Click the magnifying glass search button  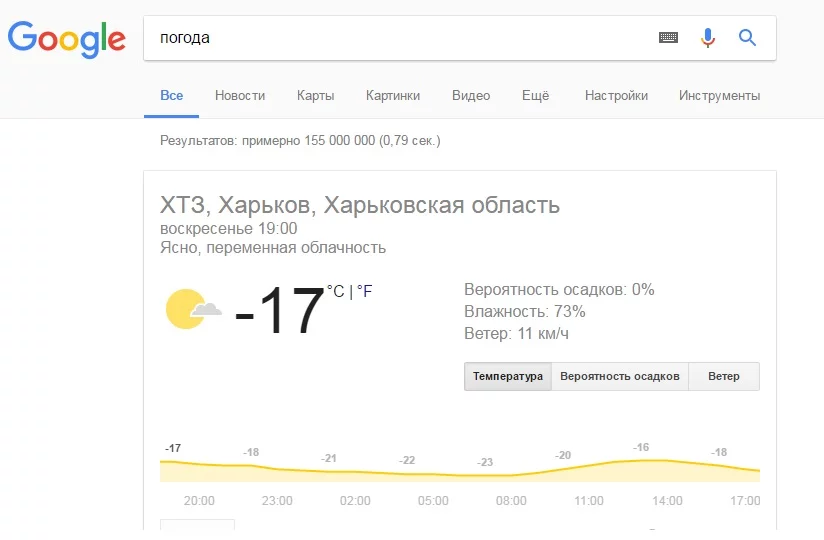(747, 38)
